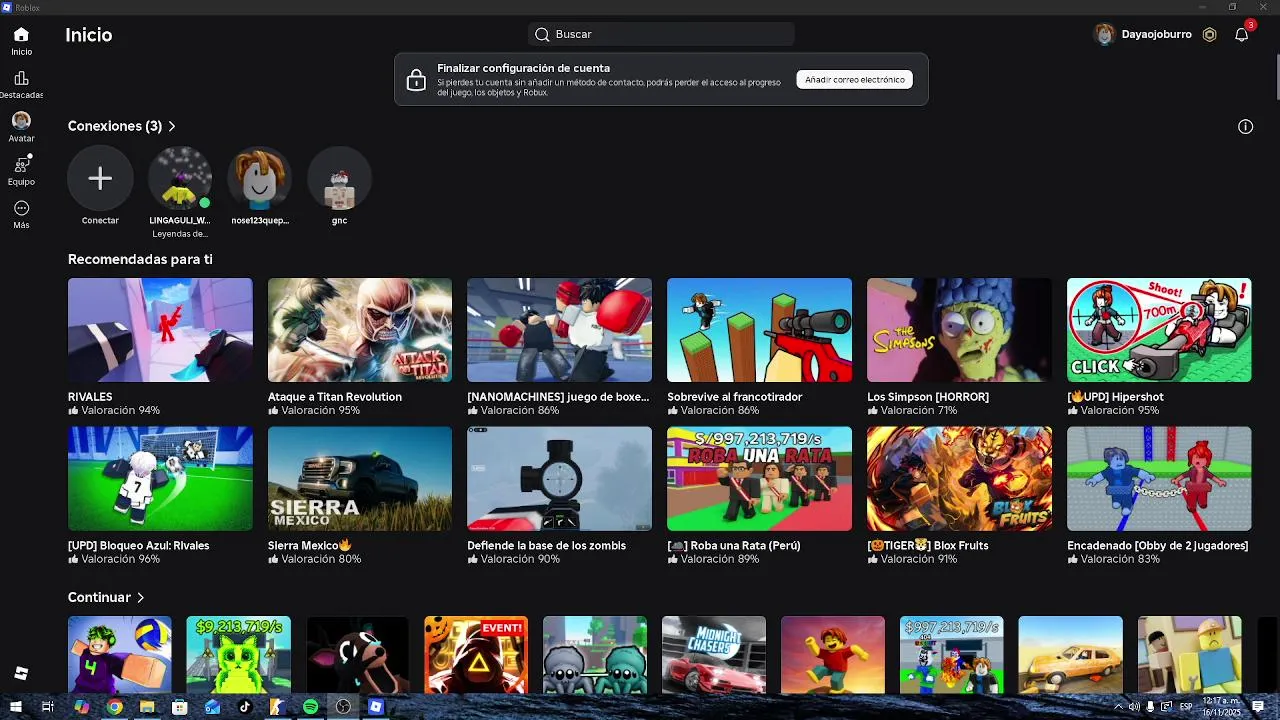Open TikTok from the taskbar
Image resolution: width=1280 pixels, height=720 pixels.
[245, 707]
